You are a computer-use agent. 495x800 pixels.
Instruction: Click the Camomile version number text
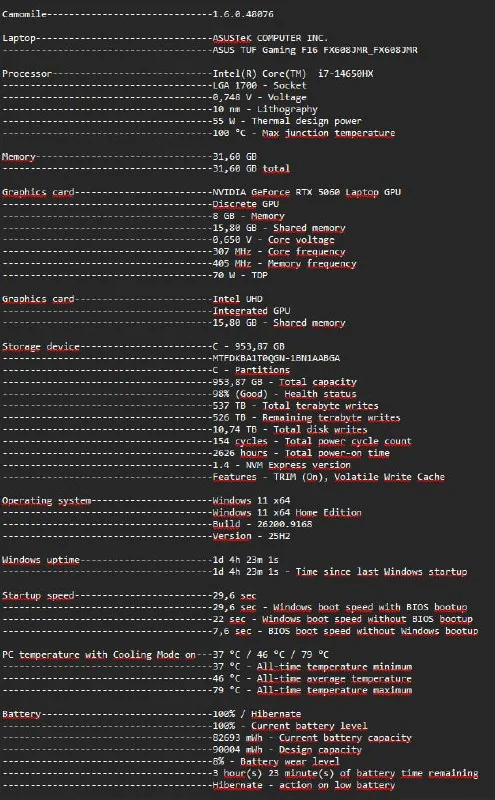coord(243,14)
